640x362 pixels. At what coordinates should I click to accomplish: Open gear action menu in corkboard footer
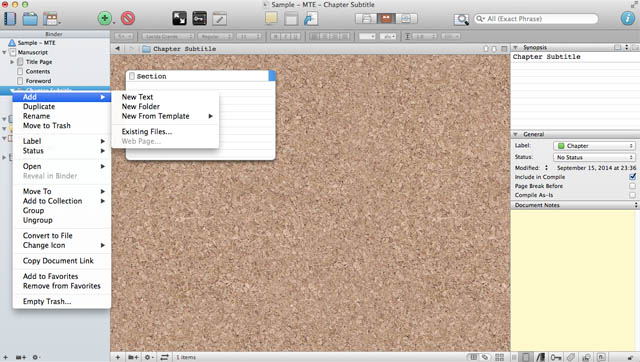149,357
